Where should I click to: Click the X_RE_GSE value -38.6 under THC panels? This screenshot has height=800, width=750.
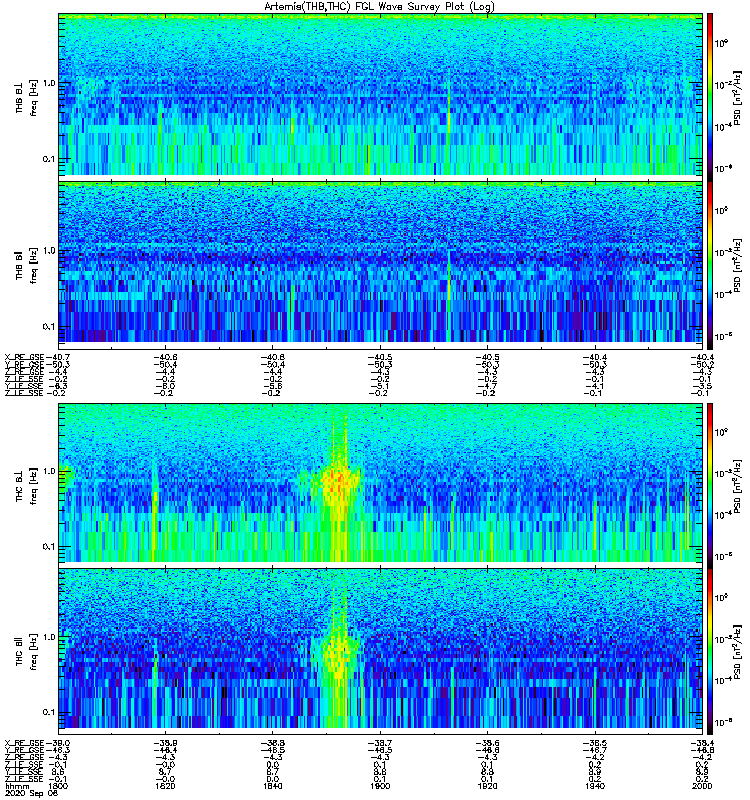pos(488,743)
